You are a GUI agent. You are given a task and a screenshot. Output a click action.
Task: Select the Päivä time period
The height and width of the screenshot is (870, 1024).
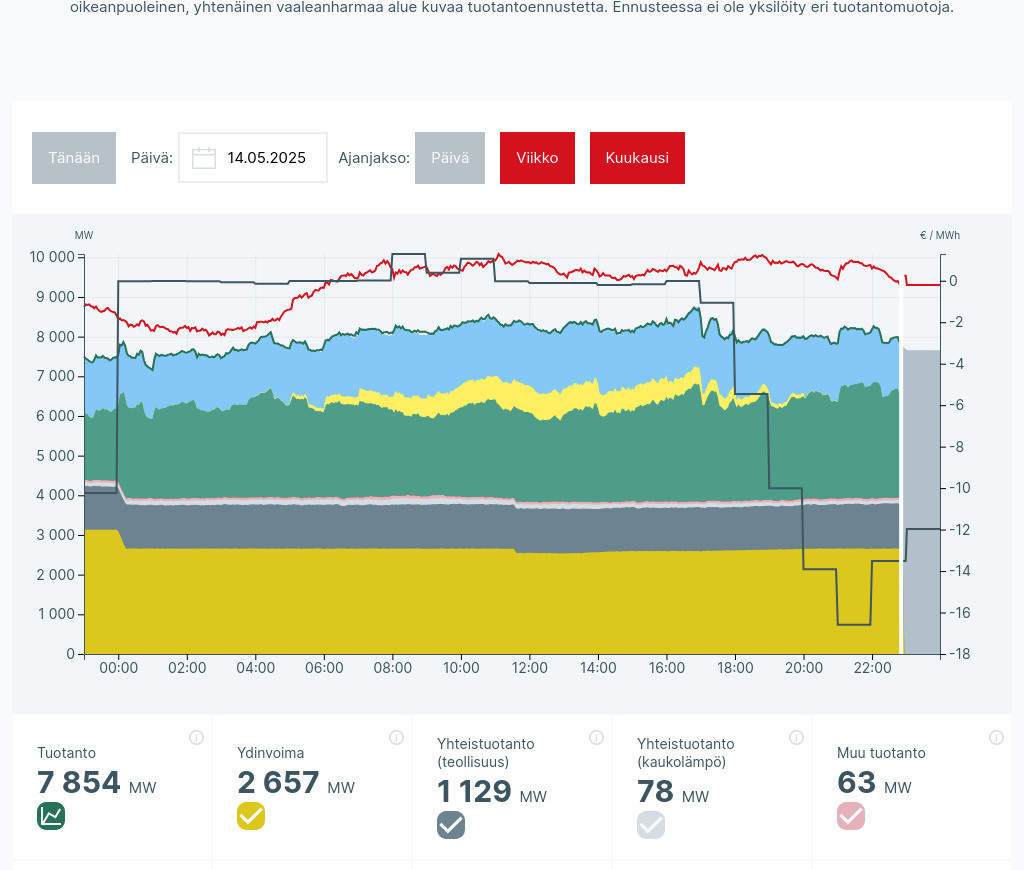pos(450,158)
